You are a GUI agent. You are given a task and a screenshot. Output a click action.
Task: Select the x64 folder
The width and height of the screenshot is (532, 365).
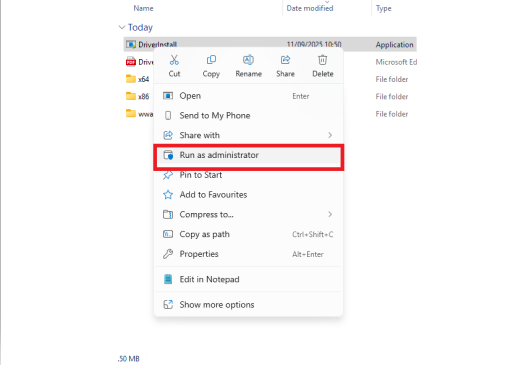[138, 79]
